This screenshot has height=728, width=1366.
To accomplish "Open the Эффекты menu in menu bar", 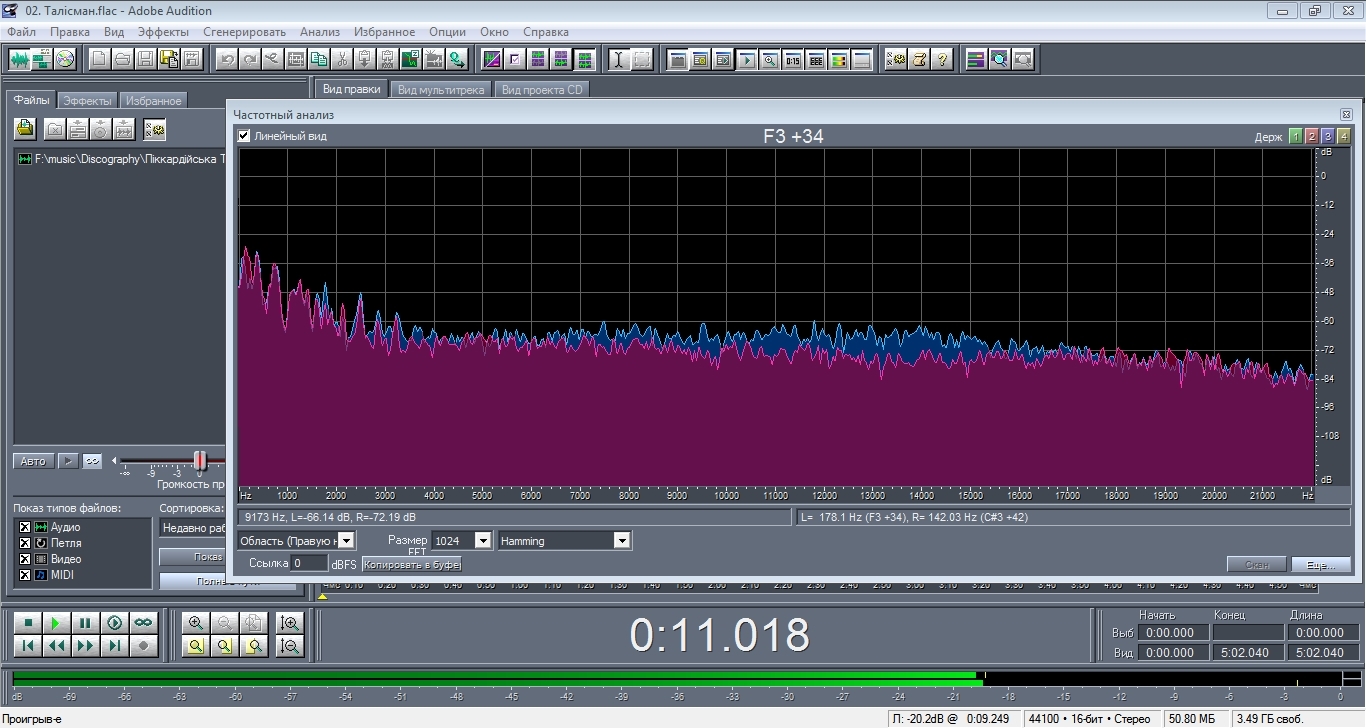I will click(162, 32).
